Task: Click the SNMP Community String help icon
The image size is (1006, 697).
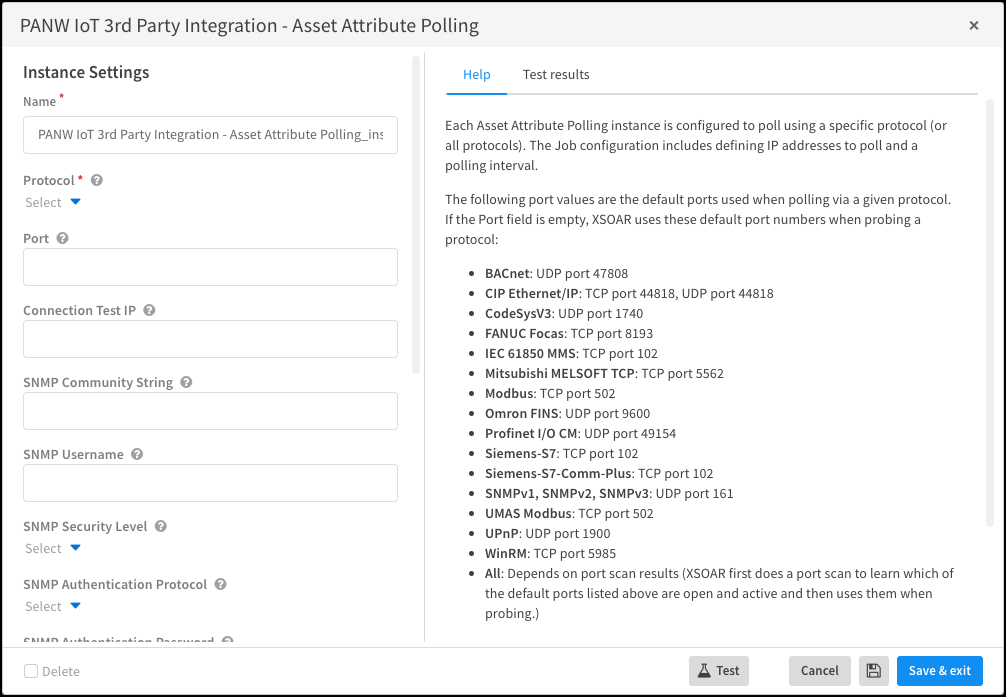Action: click(x=186, y=383)
